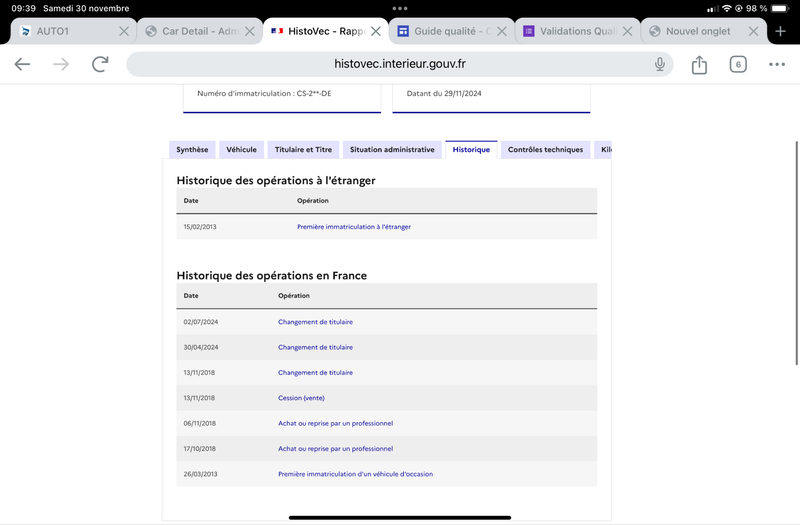Open the Situation administrative tab
Image resolution: width=800 pixels, height=525 pixels.
392,149
